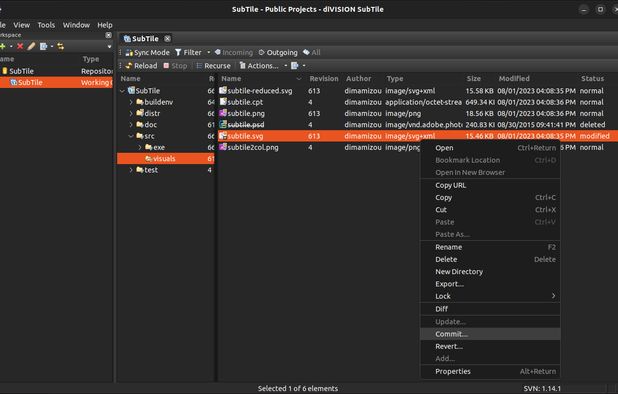Screen dimensions: 618x394
Task: Open the View menu
Action: pos(22,25)
